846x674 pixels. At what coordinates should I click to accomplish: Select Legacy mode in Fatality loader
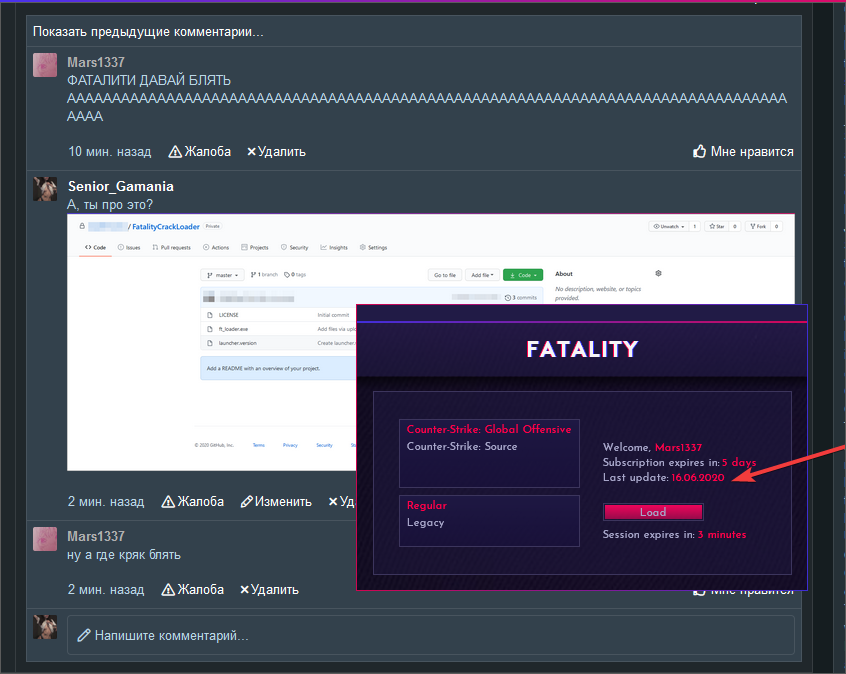426,522
